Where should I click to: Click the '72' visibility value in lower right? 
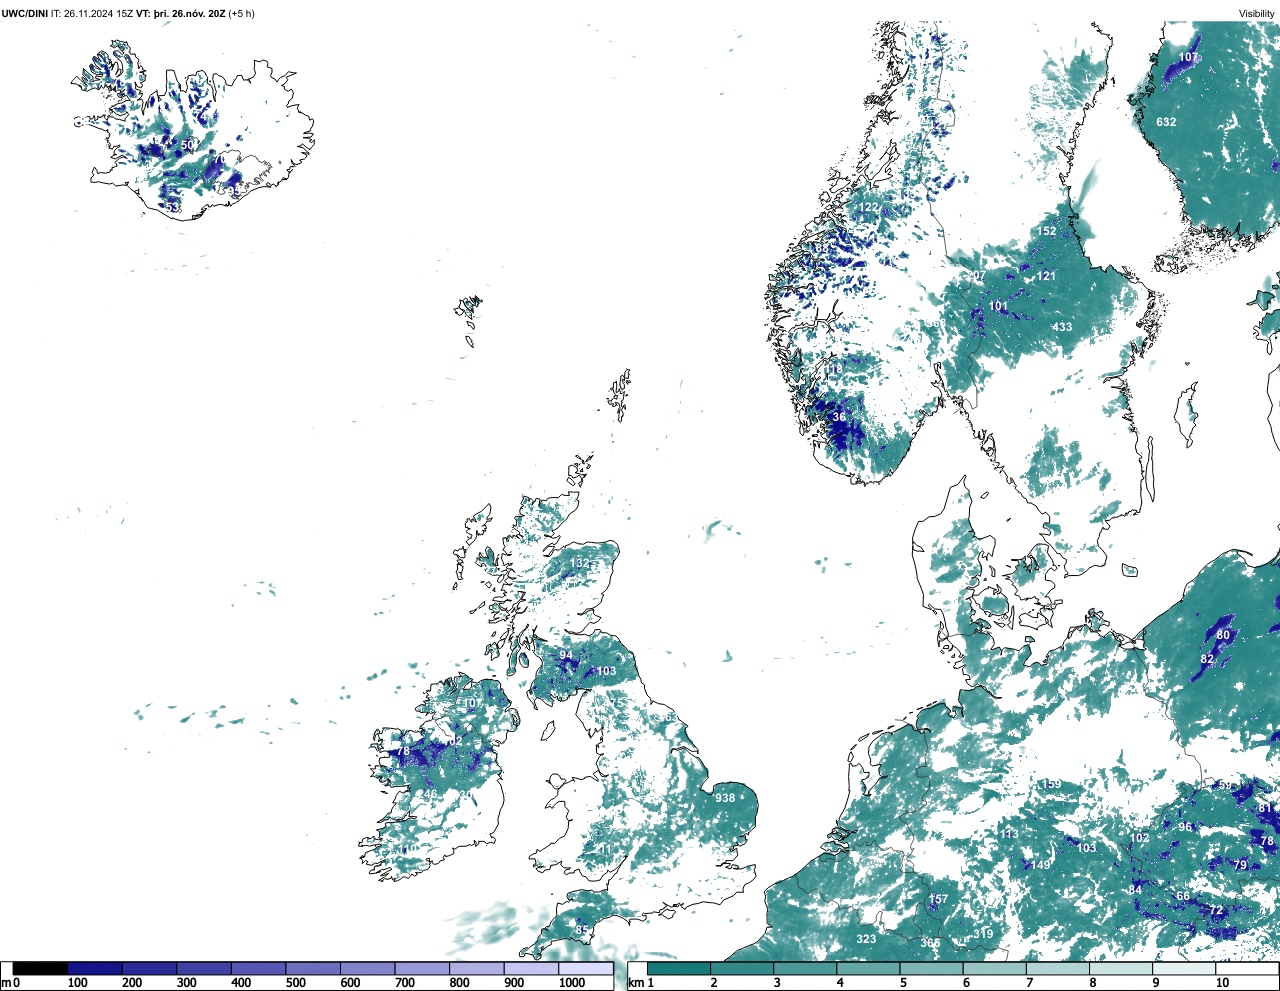coord(1216,910)
